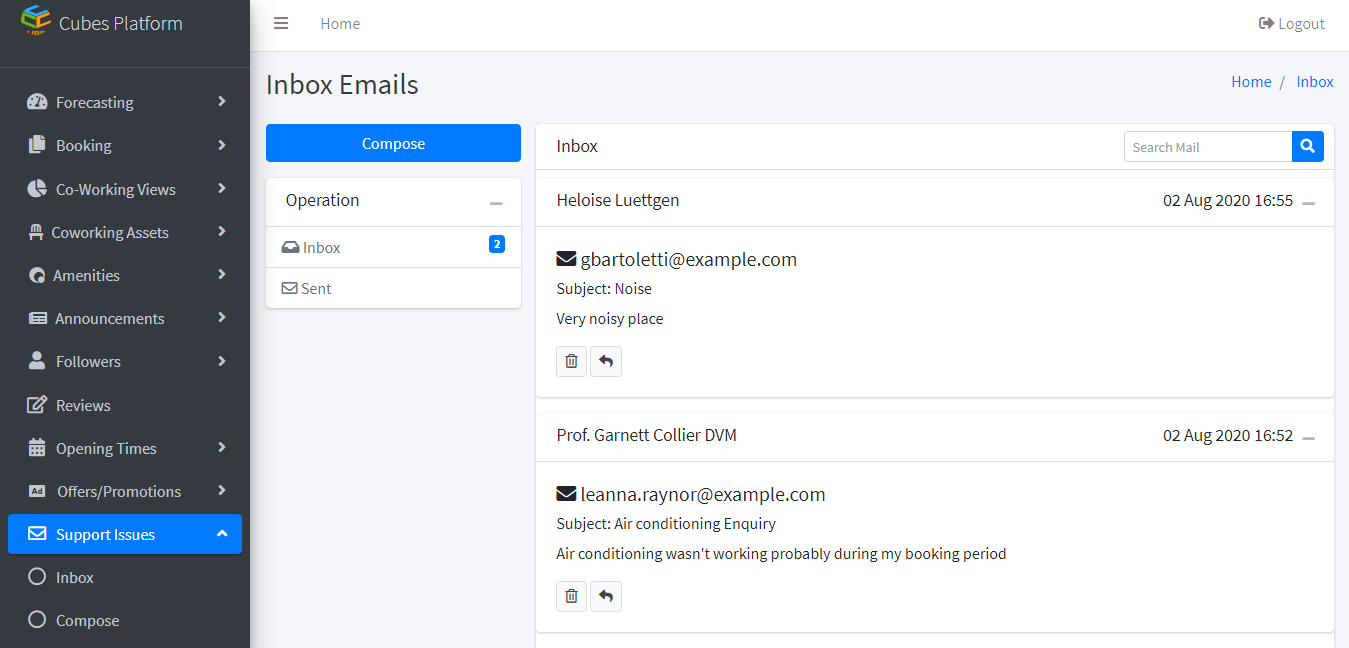Focus the Search Mail input field

click(x=1208, y=147)
